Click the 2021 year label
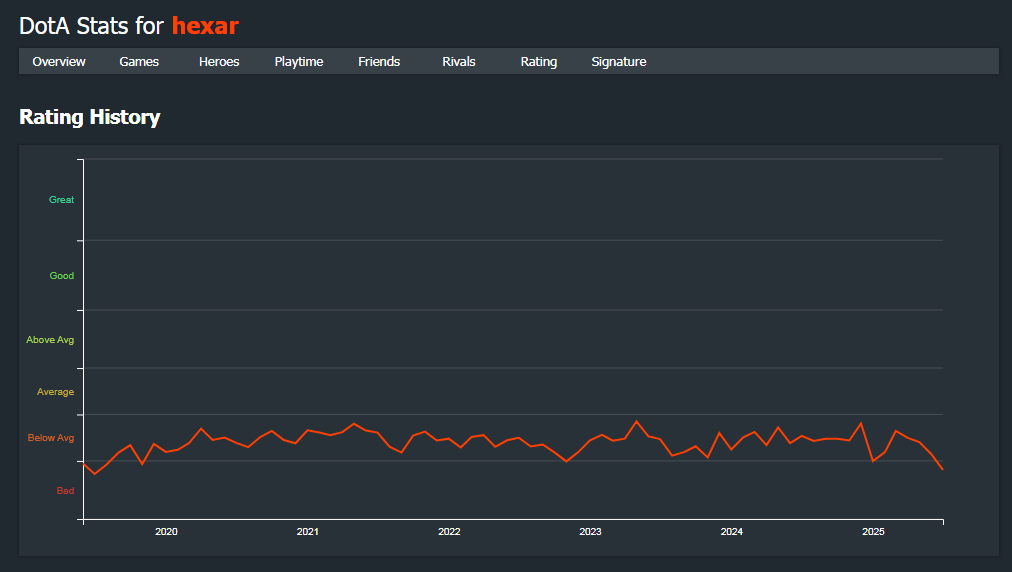This screenshot has width=1012, height=572. [307, 531]
